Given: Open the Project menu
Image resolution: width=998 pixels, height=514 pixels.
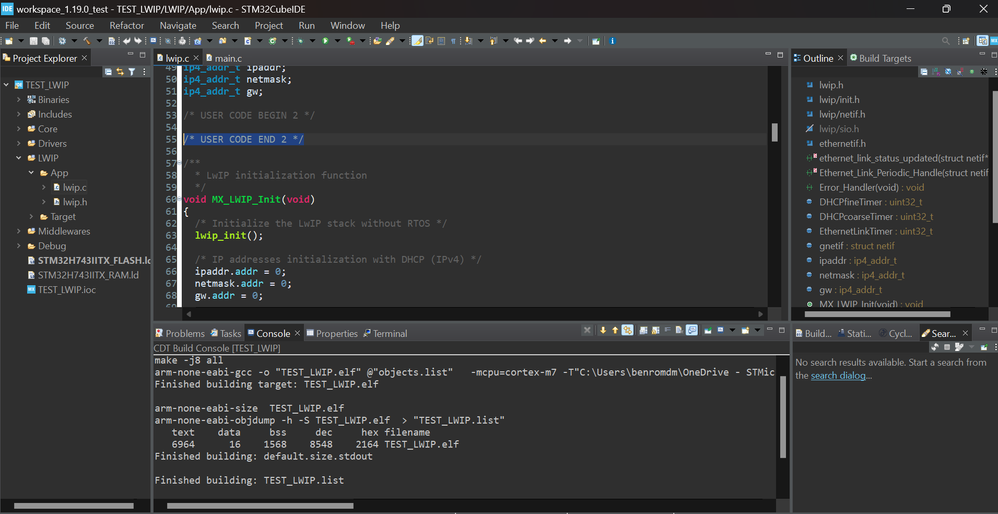Looking at the screenshot, I should tap(268, 25).
